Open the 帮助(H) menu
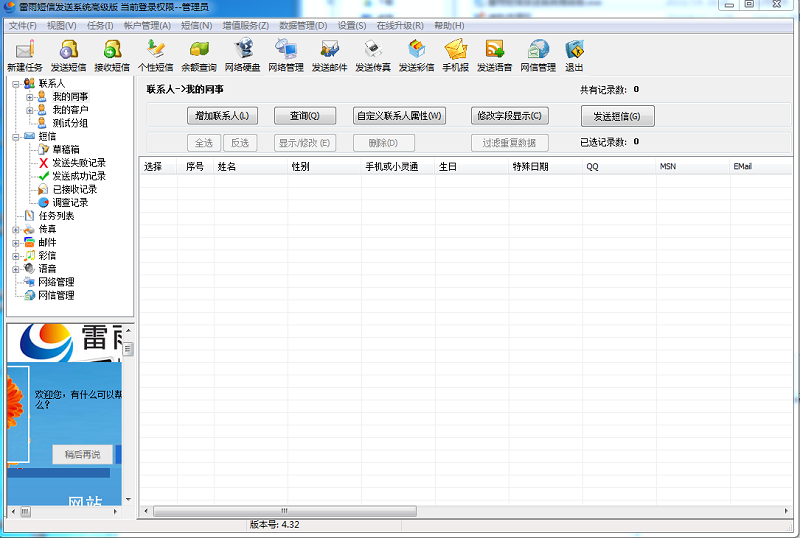Image resolution: width=800 pixels, height=538 pixels. click(x=449, y=26)
